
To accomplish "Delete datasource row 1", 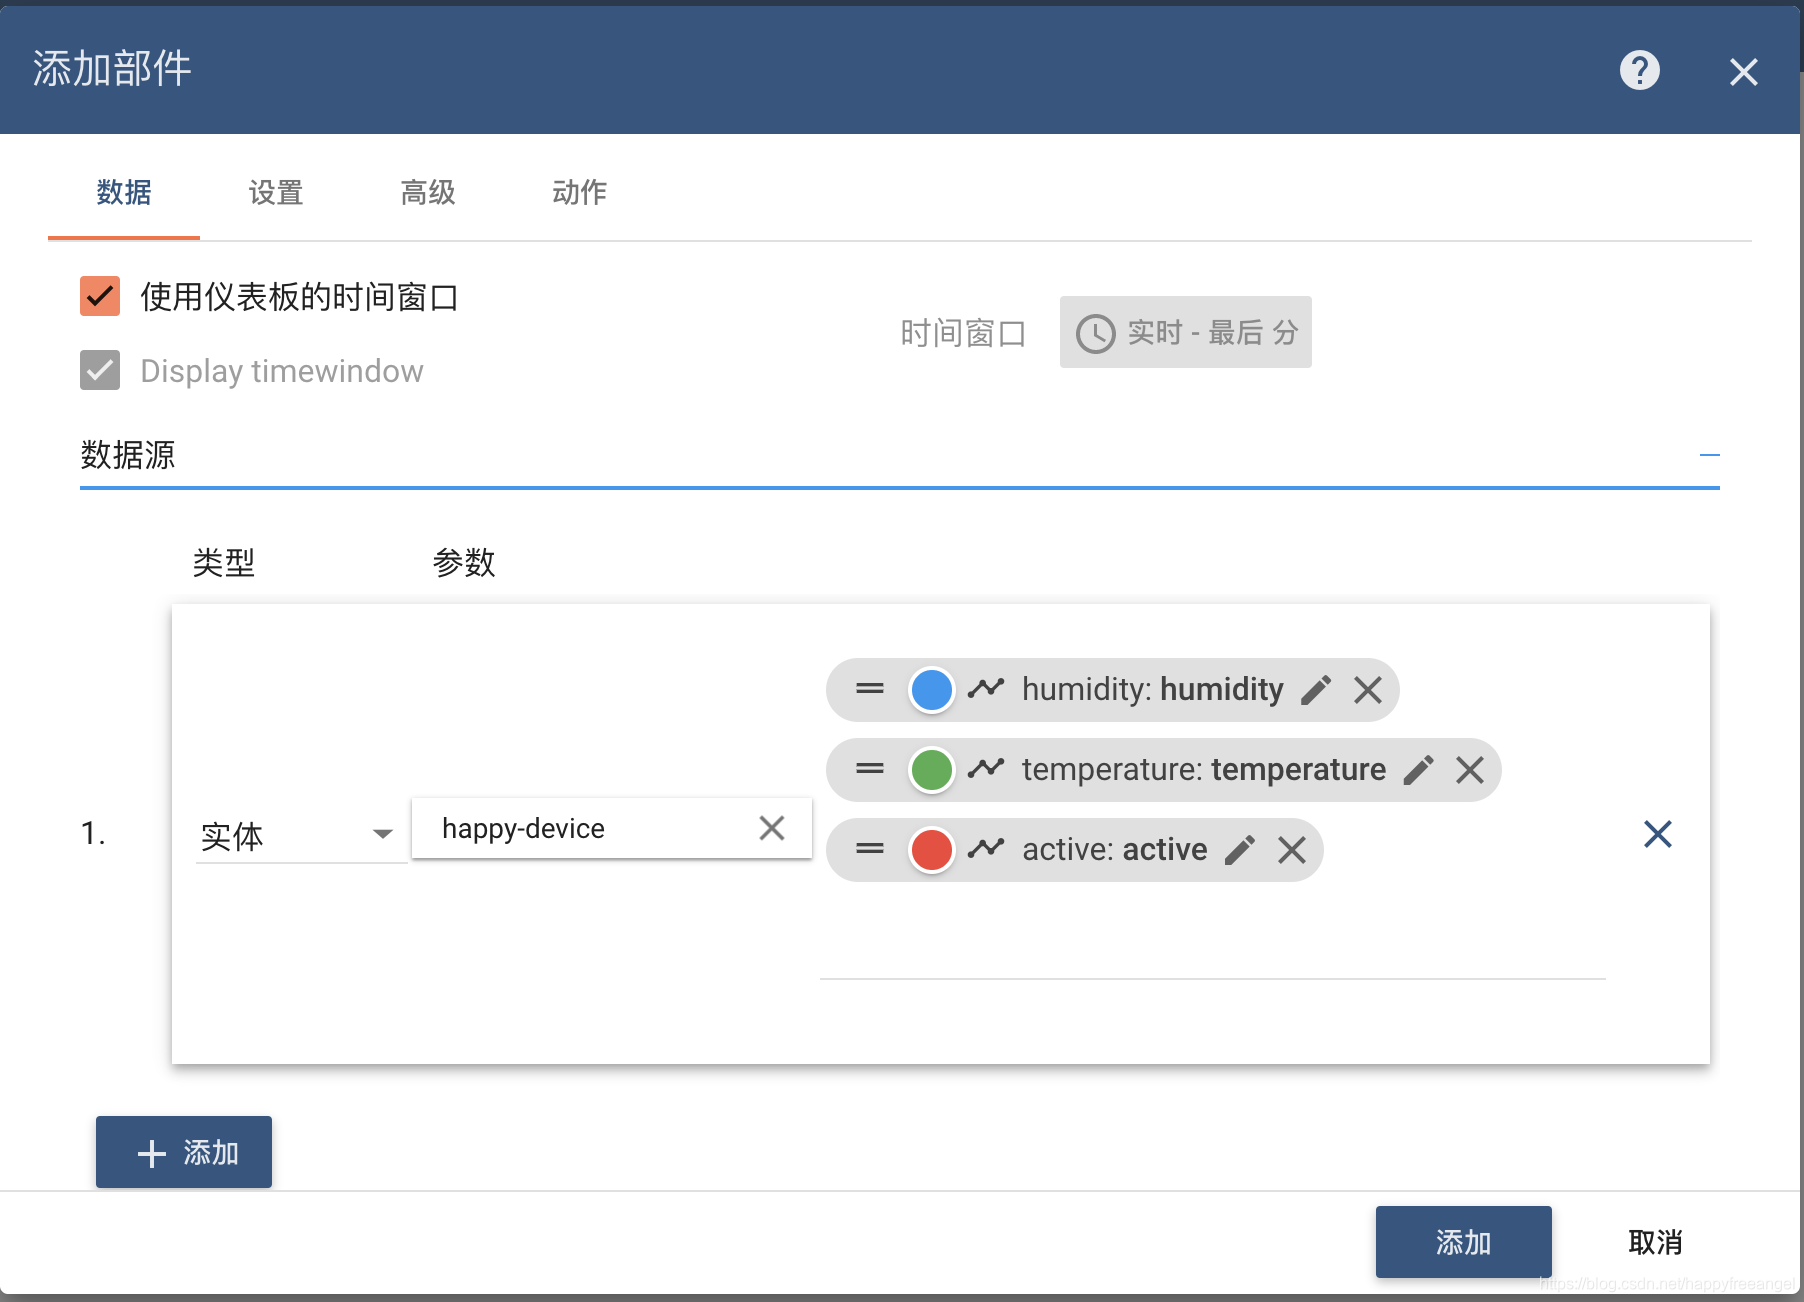I will point(1658,833).
